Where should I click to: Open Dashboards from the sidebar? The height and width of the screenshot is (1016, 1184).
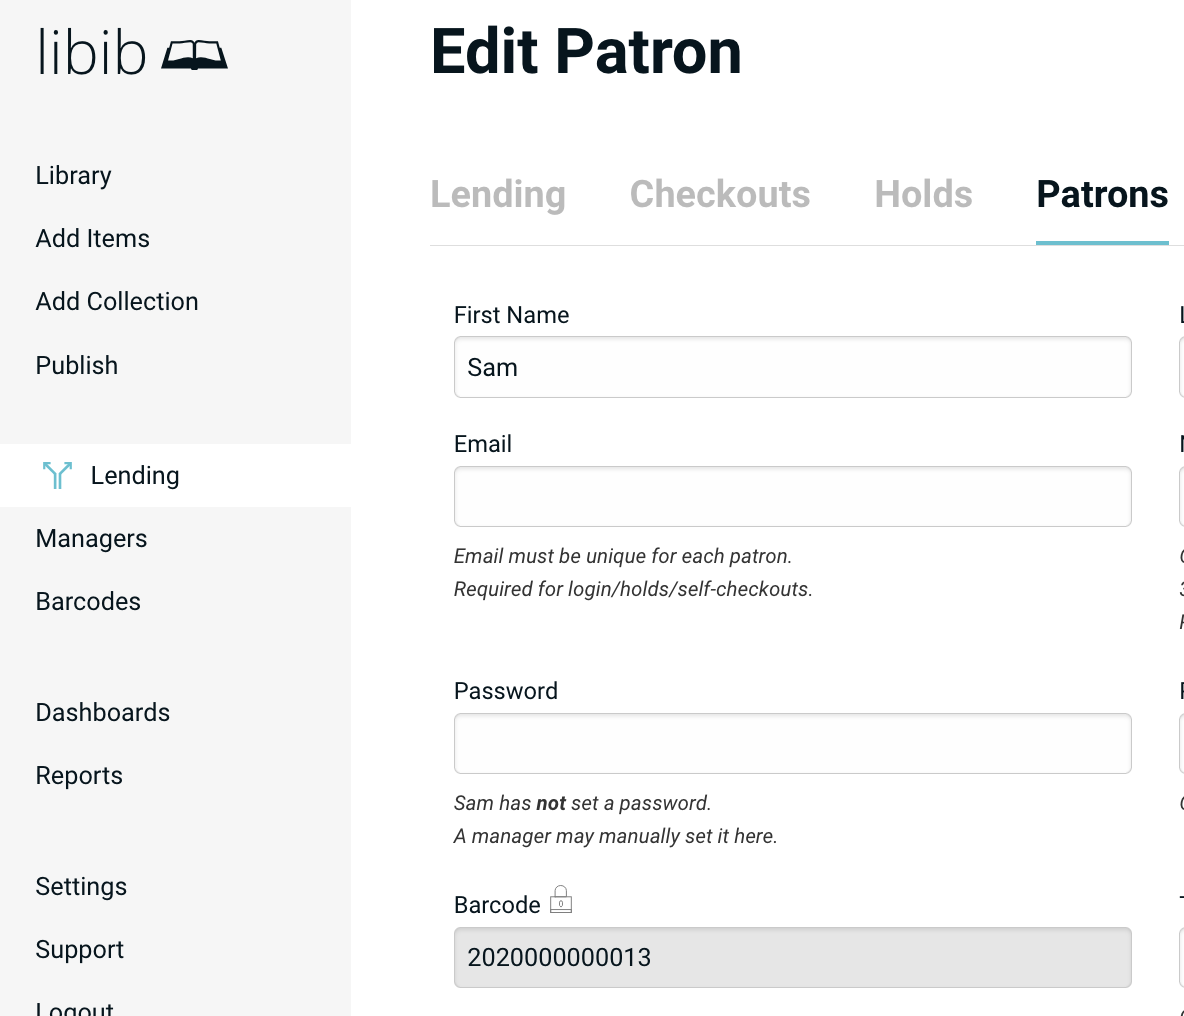(x=102, y=712)
